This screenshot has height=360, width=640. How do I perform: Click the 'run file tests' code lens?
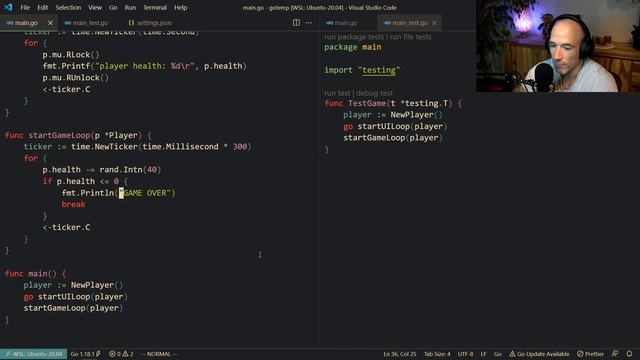point(410,37)
